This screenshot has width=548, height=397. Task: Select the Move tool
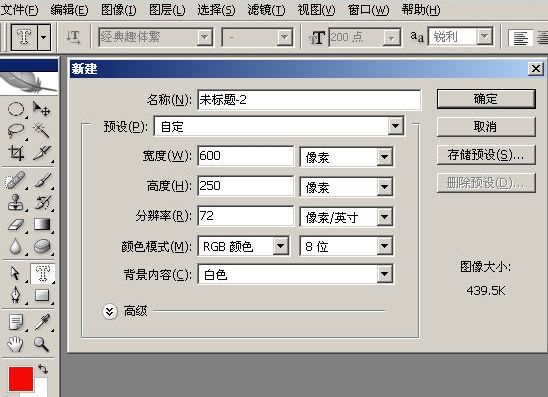click(42, 109)
